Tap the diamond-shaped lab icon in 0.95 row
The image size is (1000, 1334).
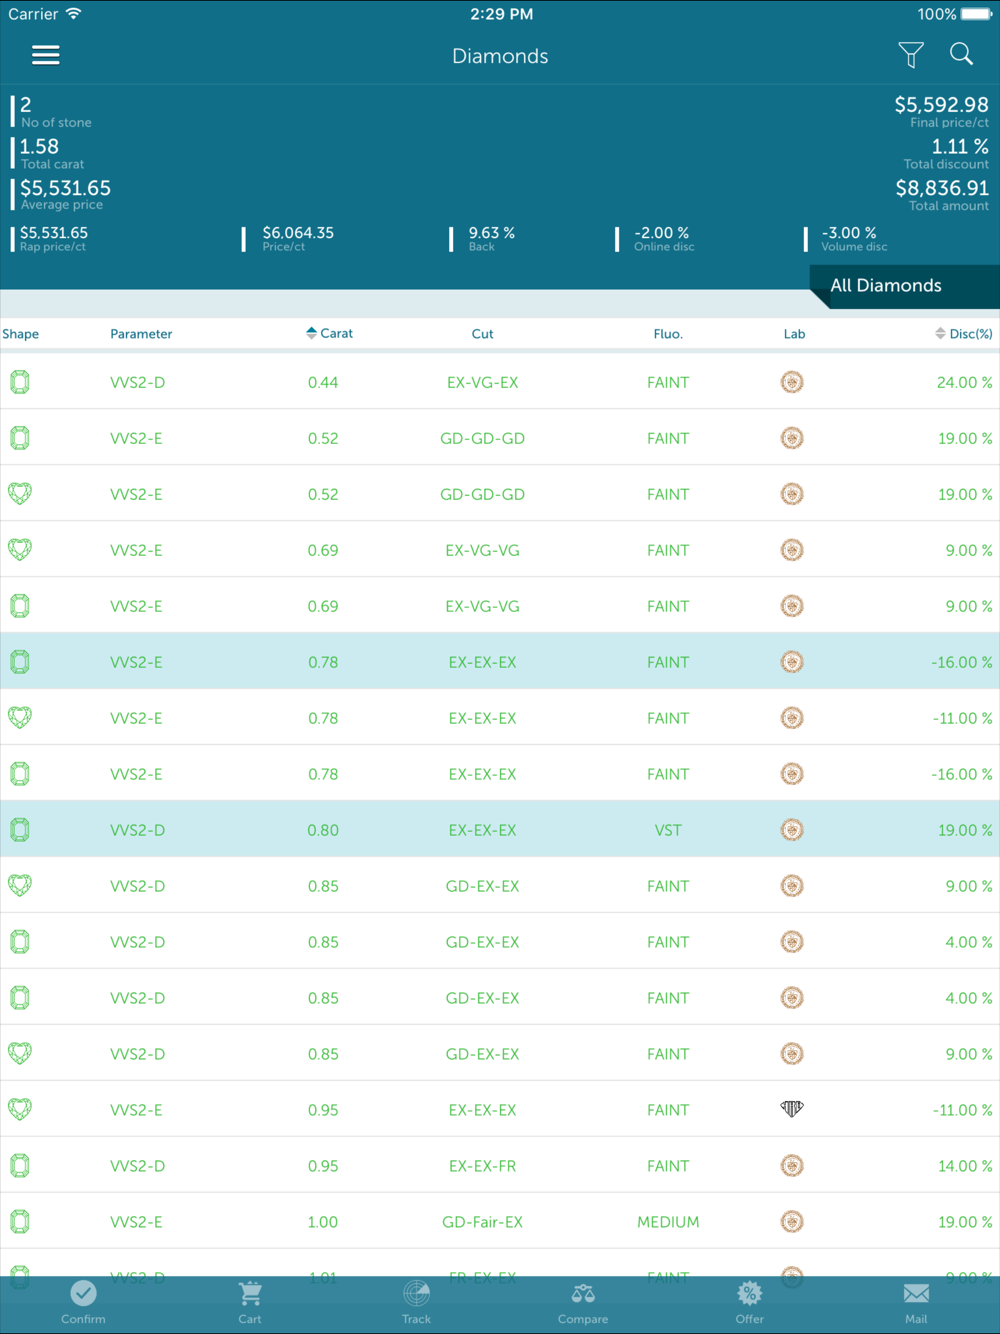point(792,1108)
